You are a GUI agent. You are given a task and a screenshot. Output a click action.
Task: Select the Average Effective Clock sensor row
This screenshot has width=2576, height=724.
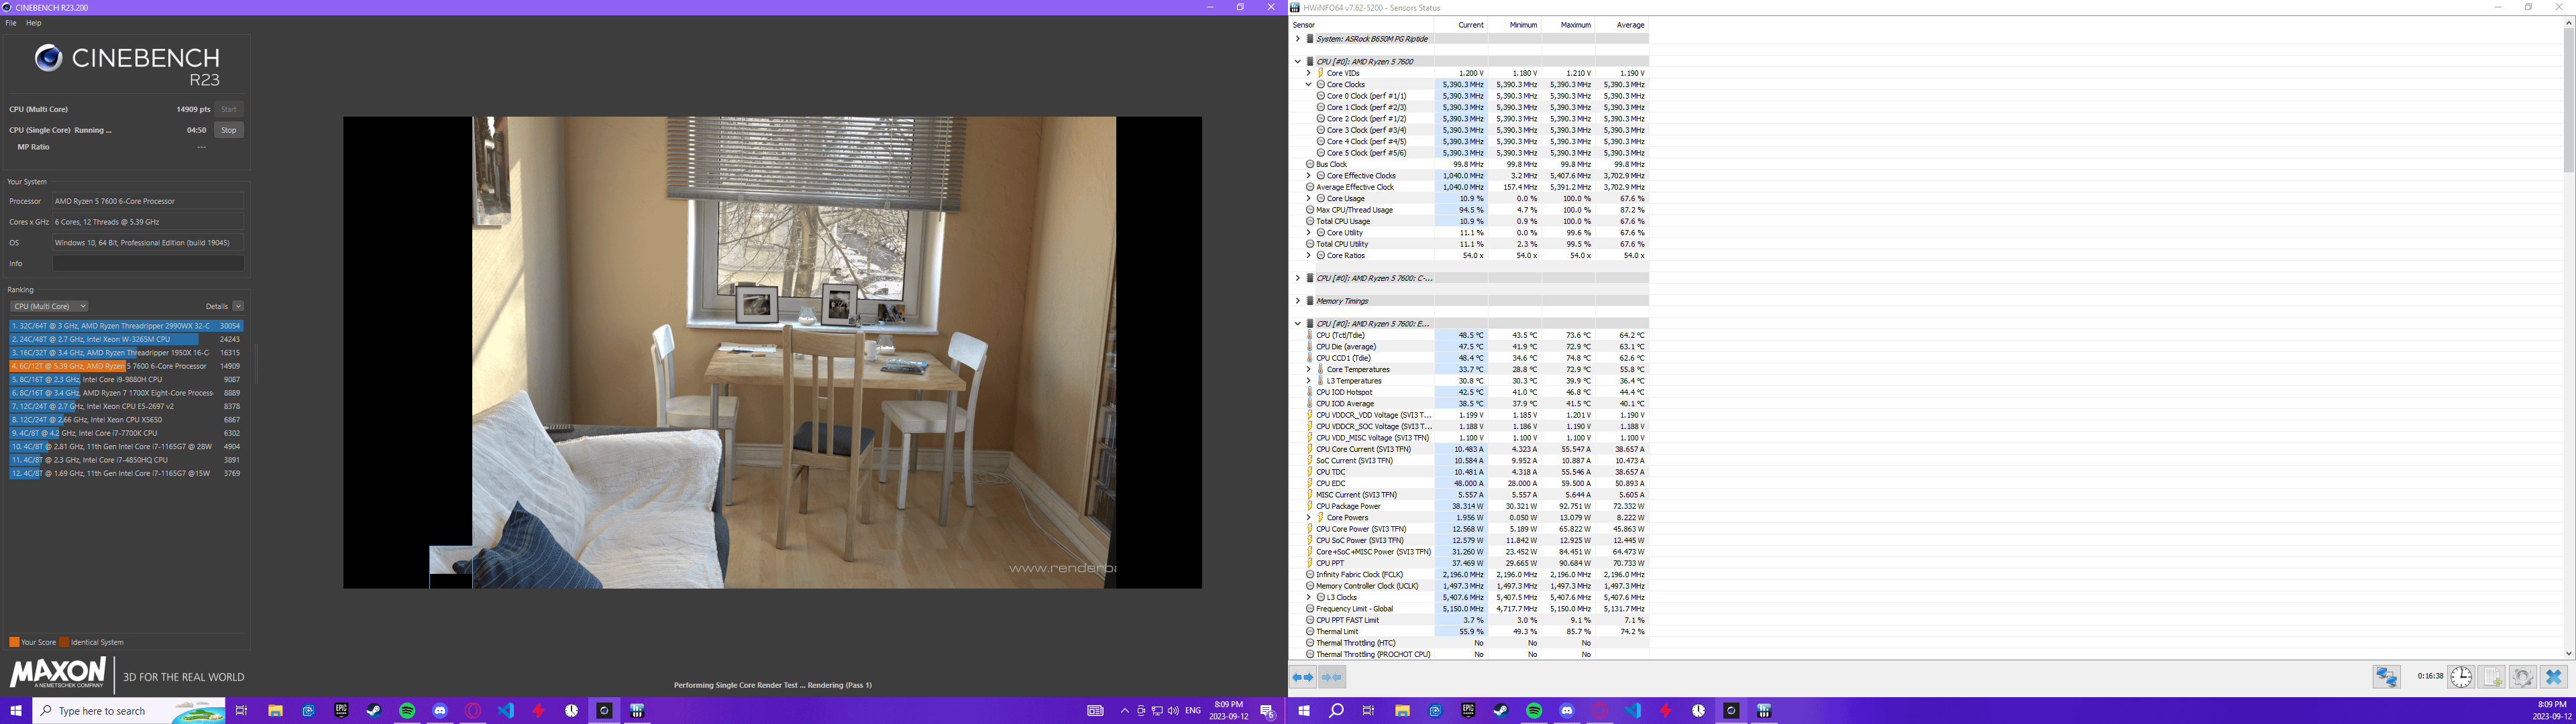[1470, 187]
